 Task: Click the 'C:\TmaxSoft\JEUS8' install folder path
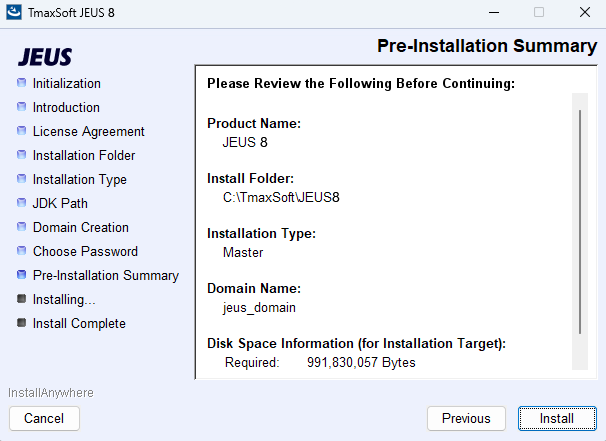coord(281,198)
